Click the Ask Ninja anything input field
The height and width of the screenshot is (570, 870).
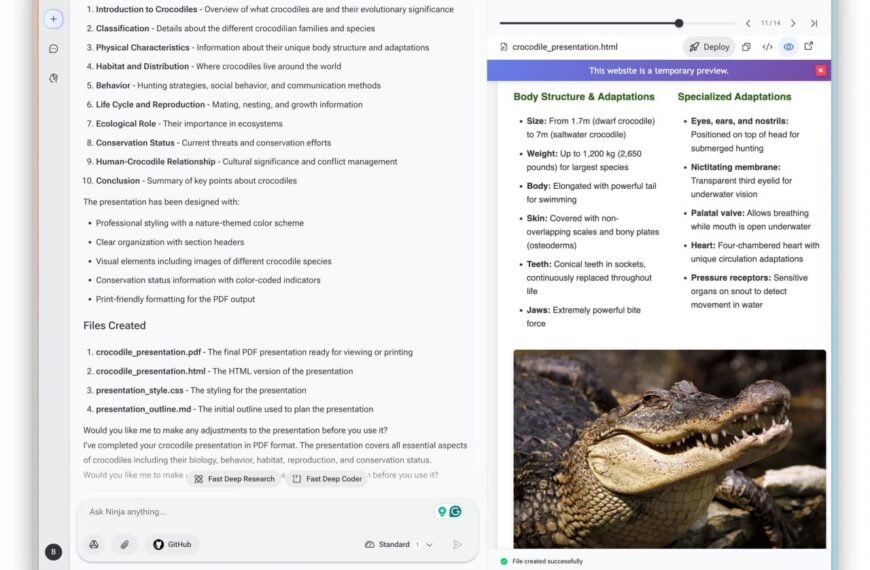pos(250,511)
